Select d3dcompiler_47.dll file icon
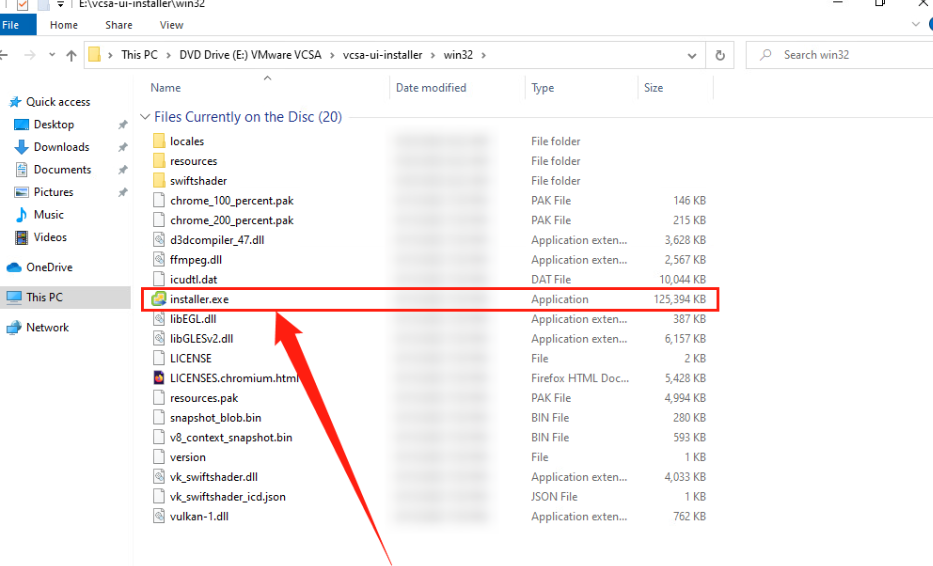The width and height of the screenshot is (933, 566). point(159,240)
